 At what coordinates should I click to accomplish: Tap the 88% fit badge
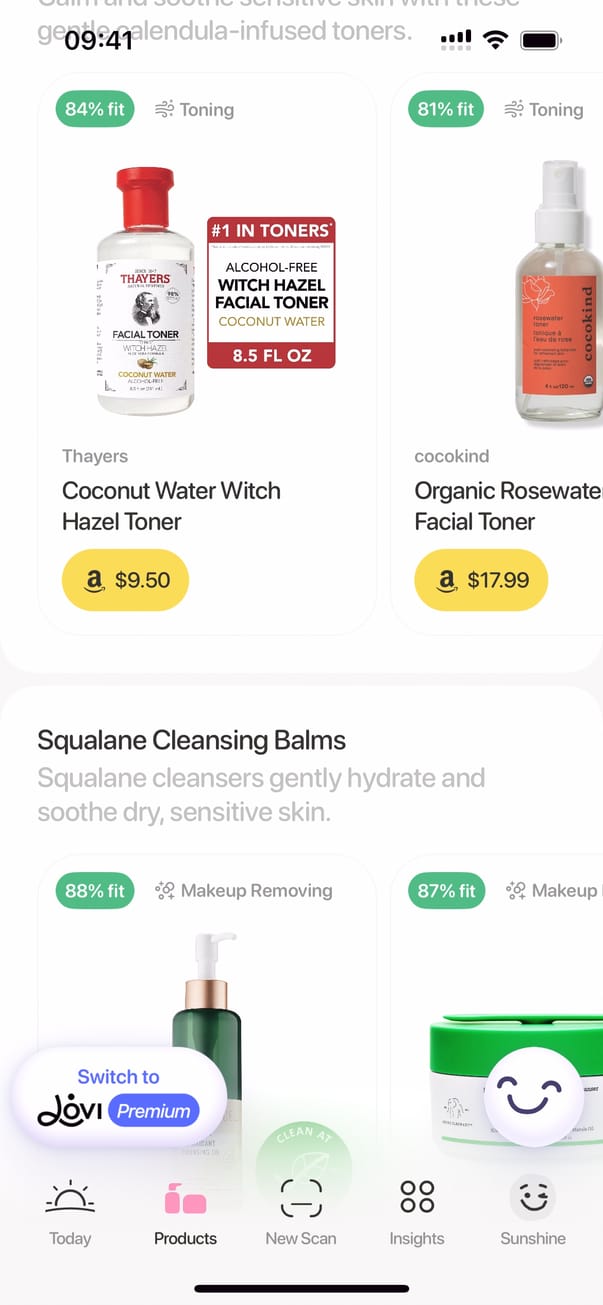95,890
